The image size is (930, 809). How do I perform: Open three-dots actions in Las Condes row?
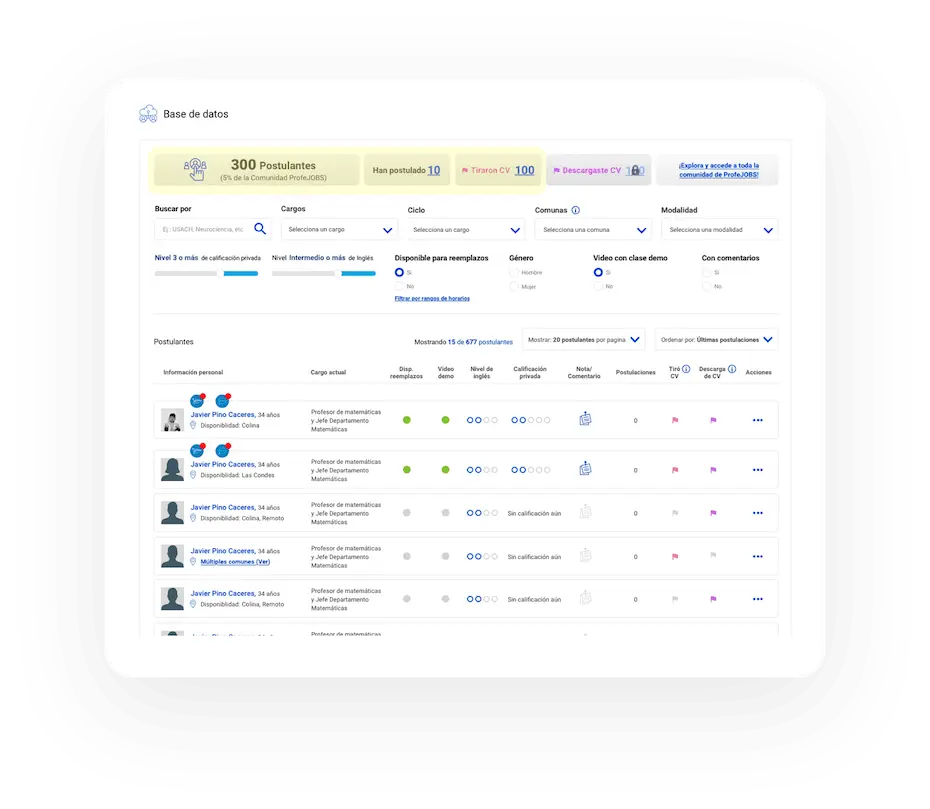[x=757, y=470]
